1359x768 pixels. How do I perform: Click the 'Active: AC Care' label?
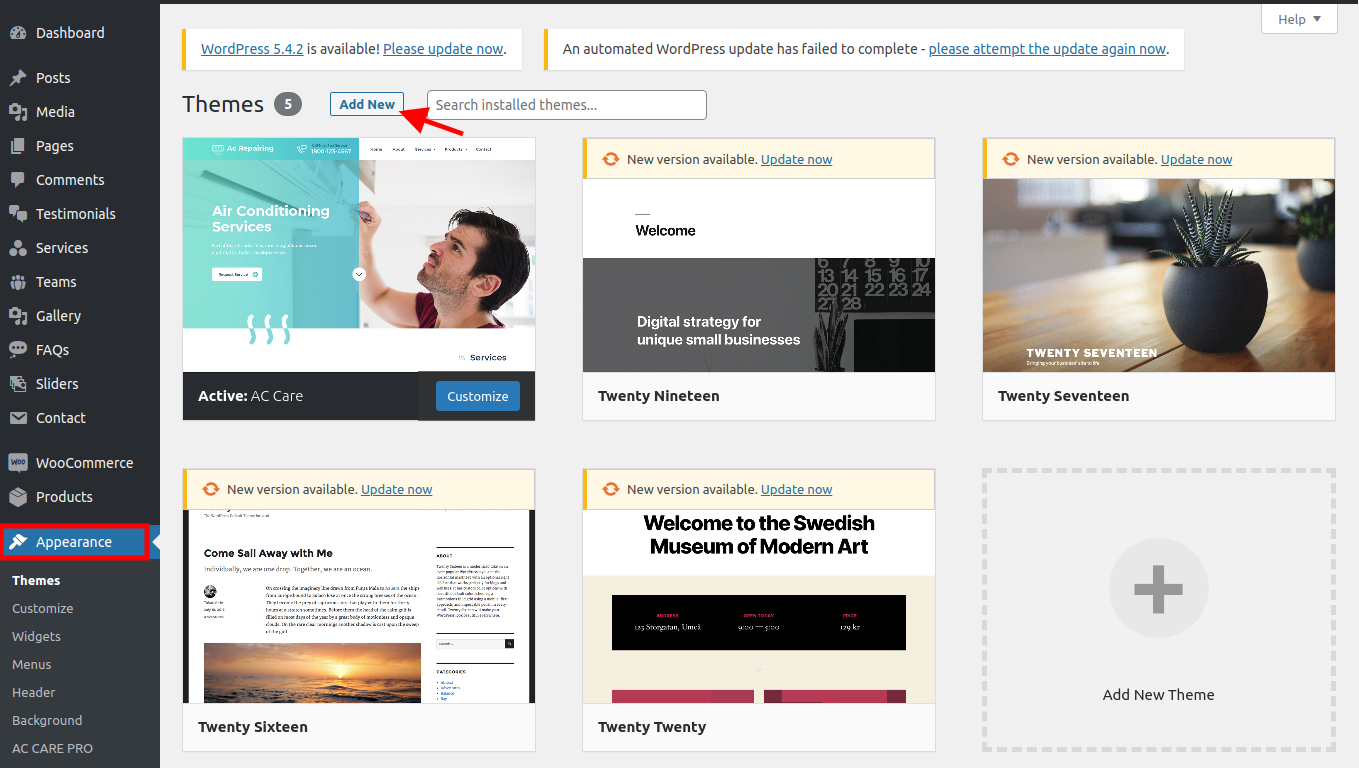click(250, 396)
